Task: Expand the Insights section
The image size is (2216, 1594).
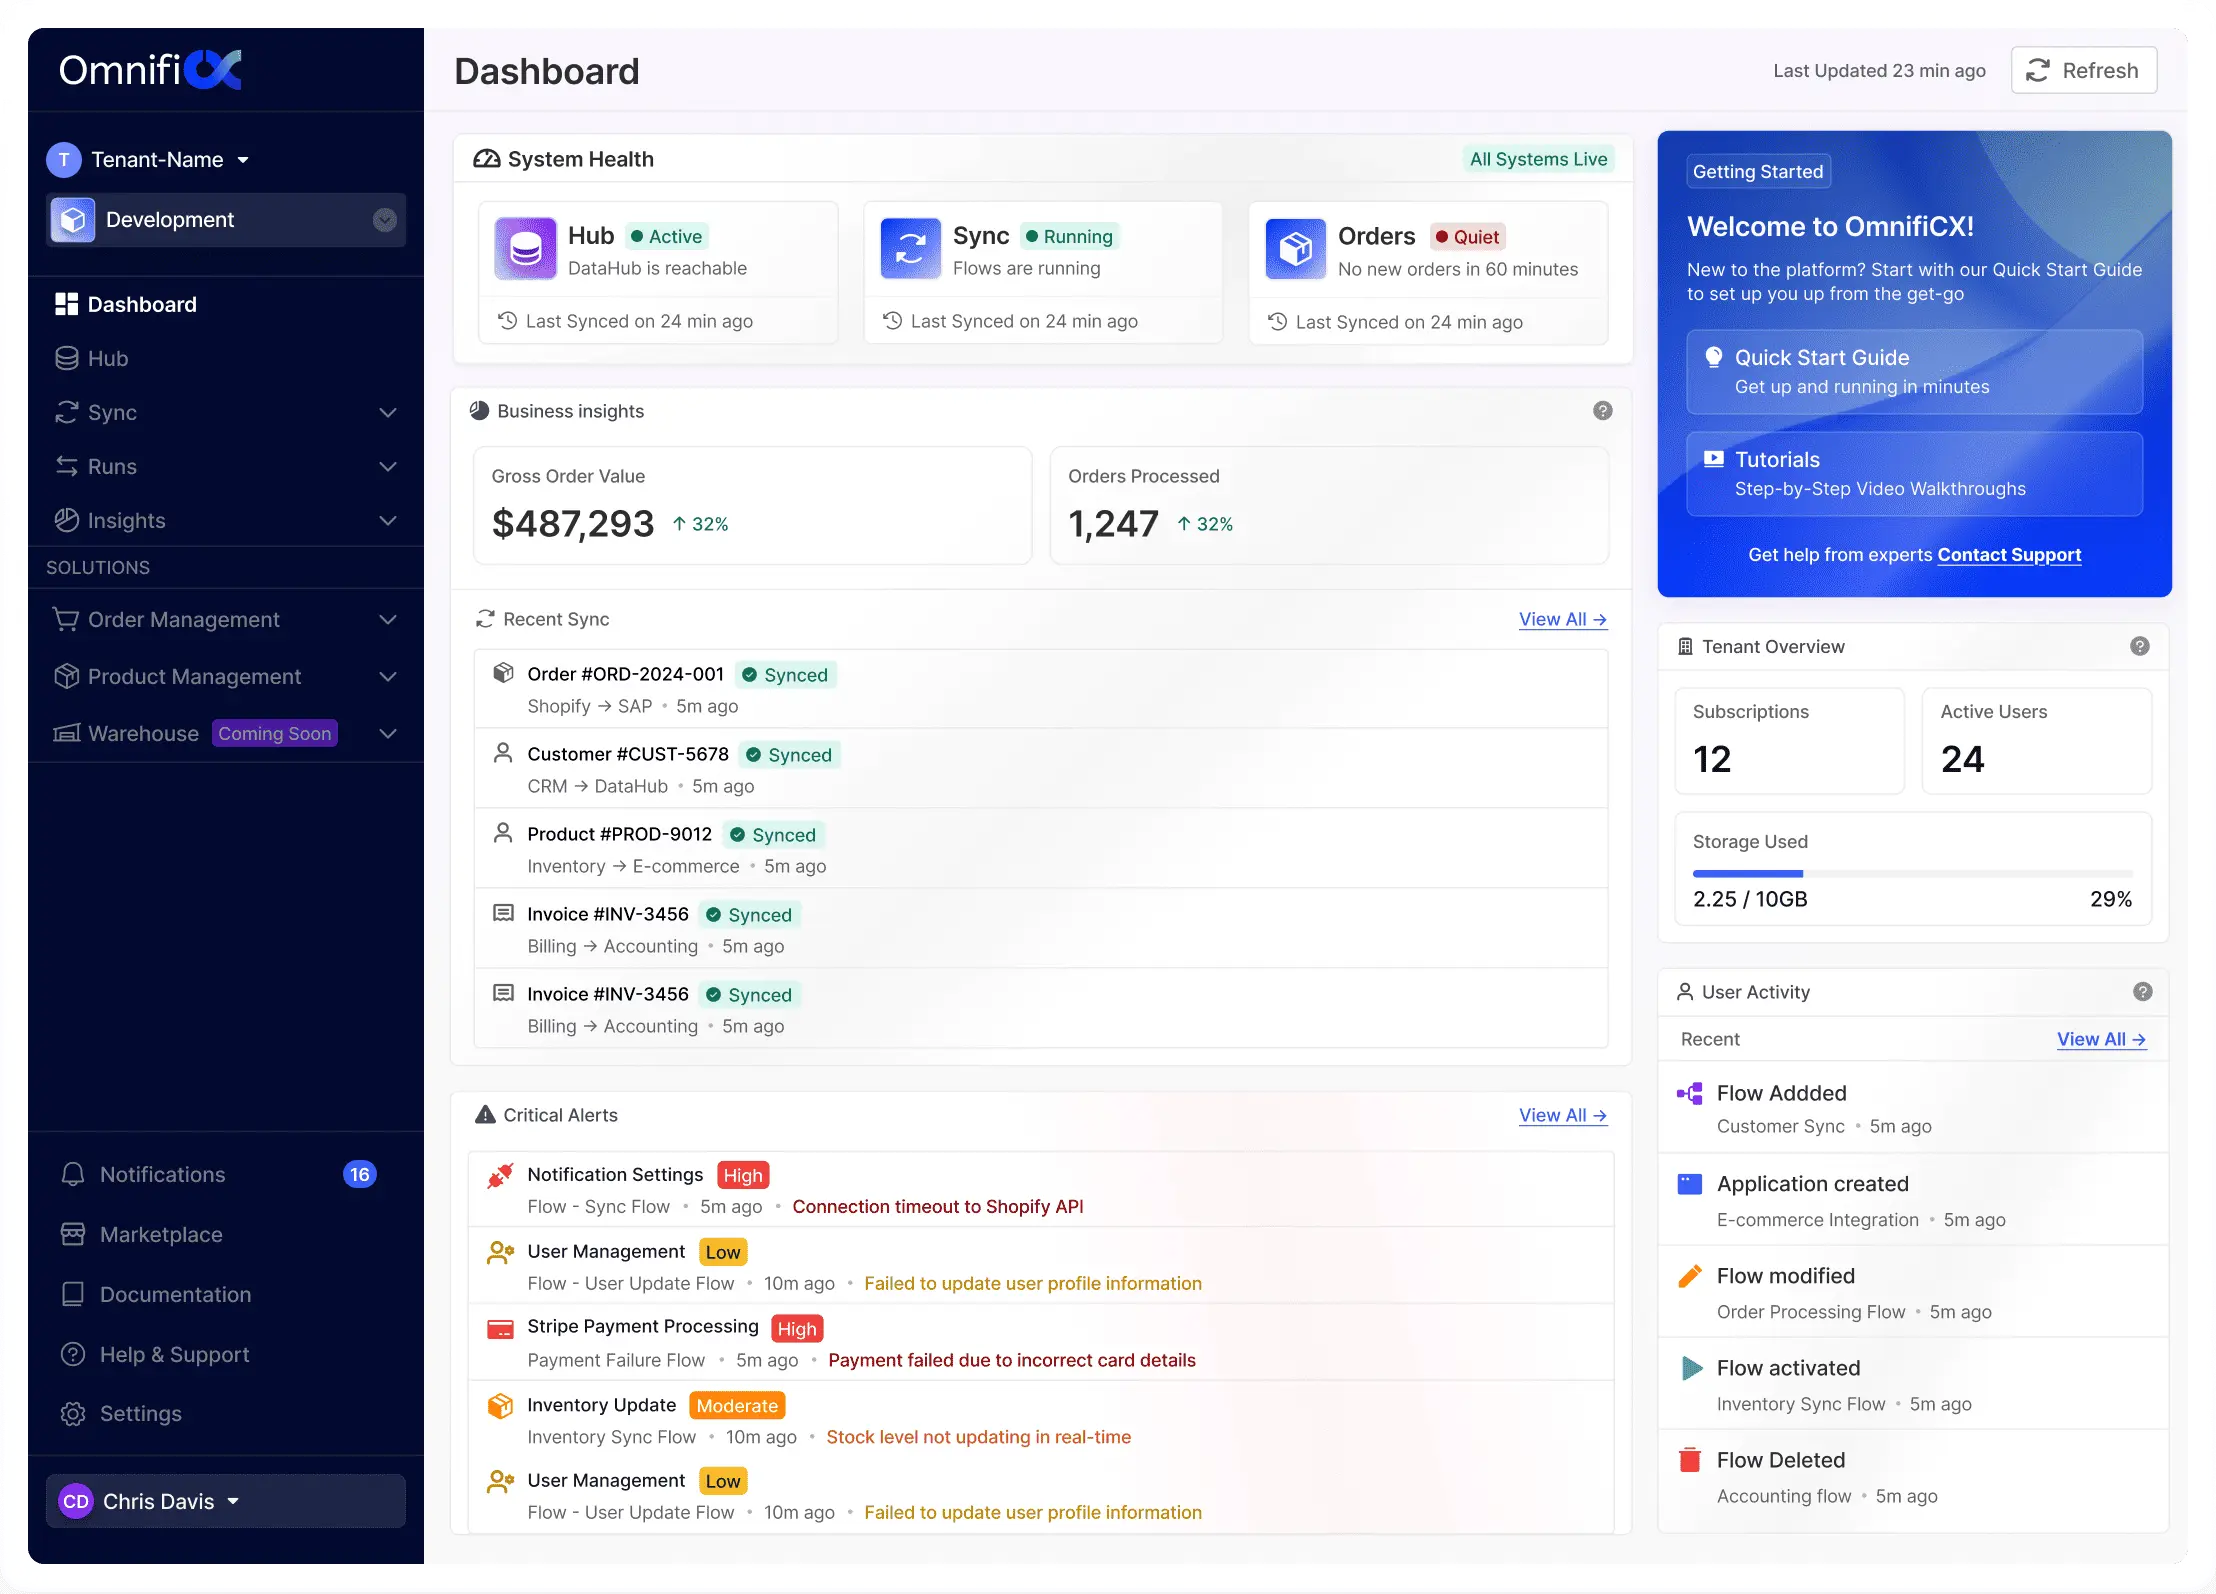Action: (x=388, y=520)
